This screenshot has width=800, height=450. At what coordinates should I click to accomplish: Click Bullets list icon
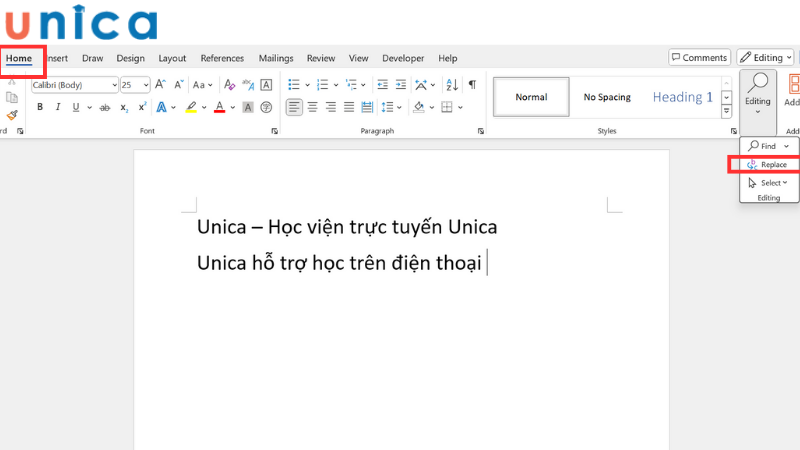(294, 85)
